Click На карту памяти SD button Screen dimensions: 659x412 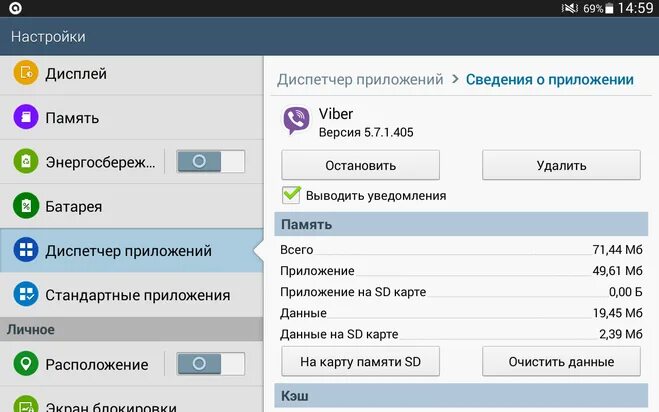tap(361, 362)
